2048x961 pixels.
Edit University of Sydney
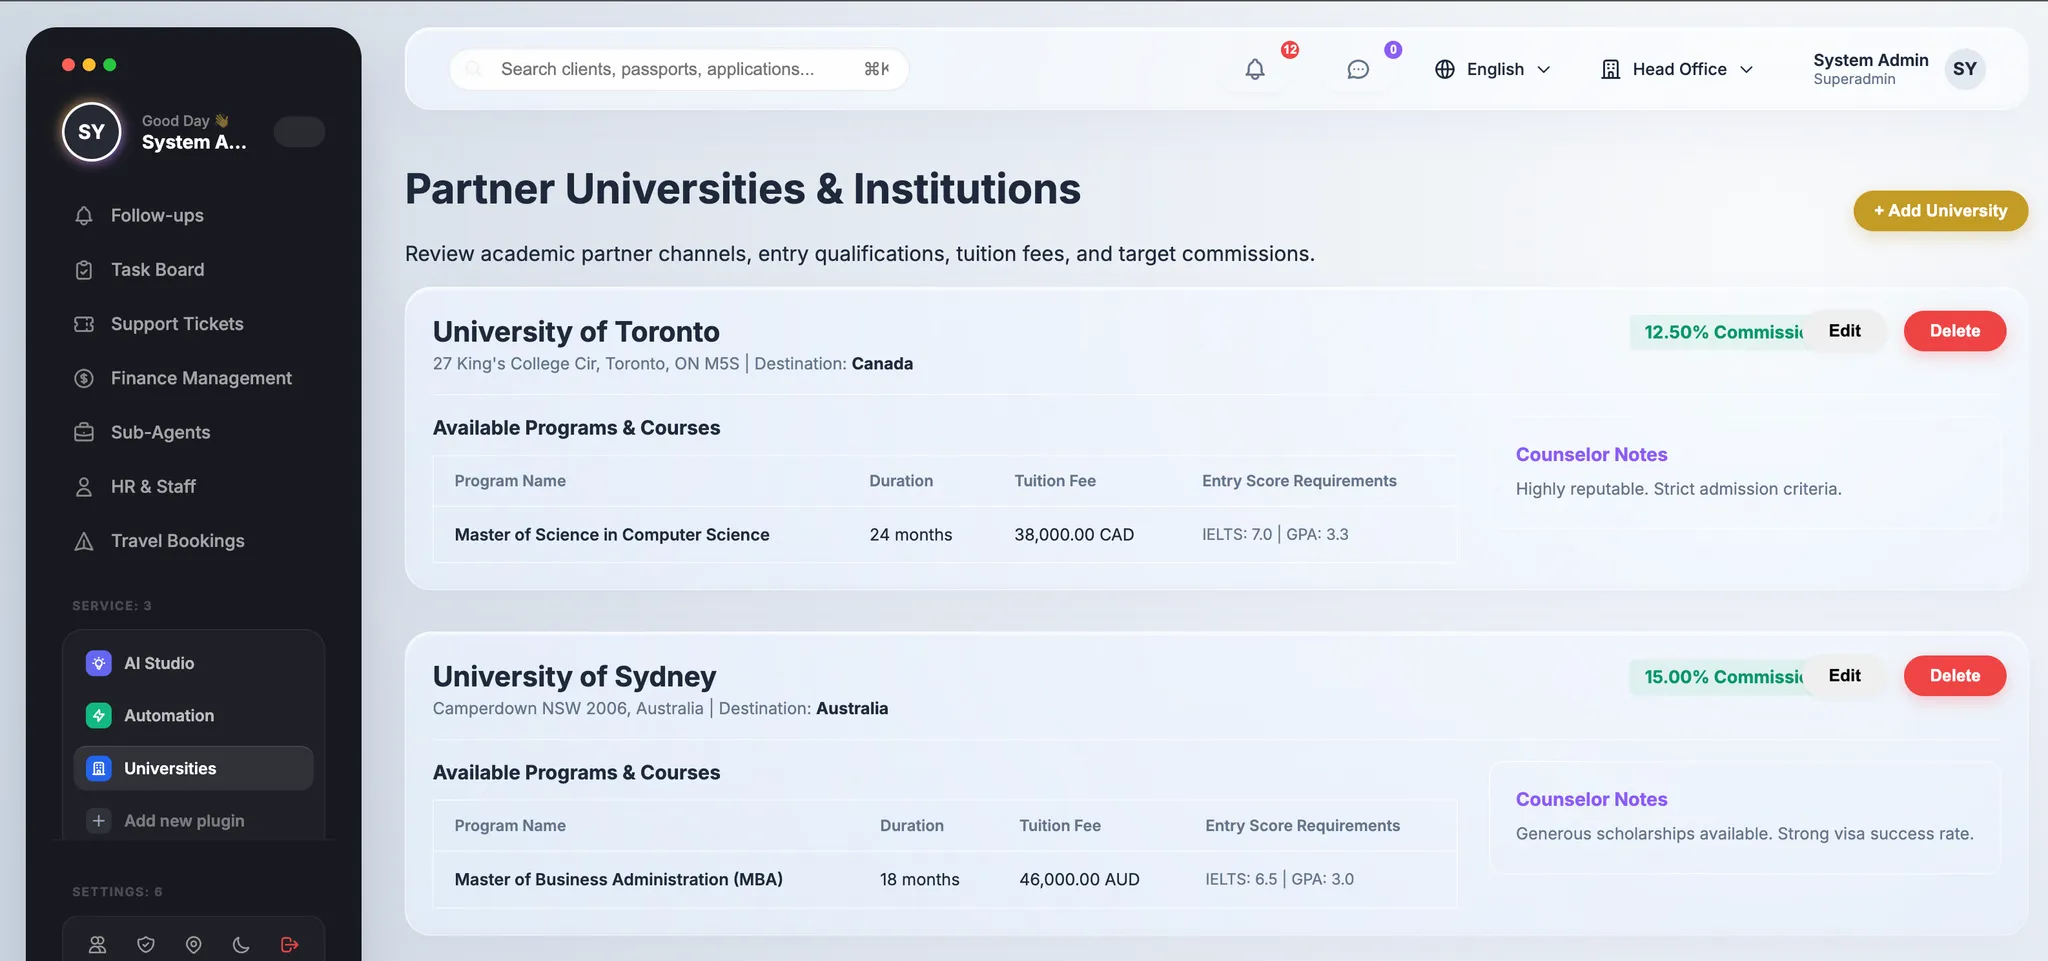[x=1844, y=676]
